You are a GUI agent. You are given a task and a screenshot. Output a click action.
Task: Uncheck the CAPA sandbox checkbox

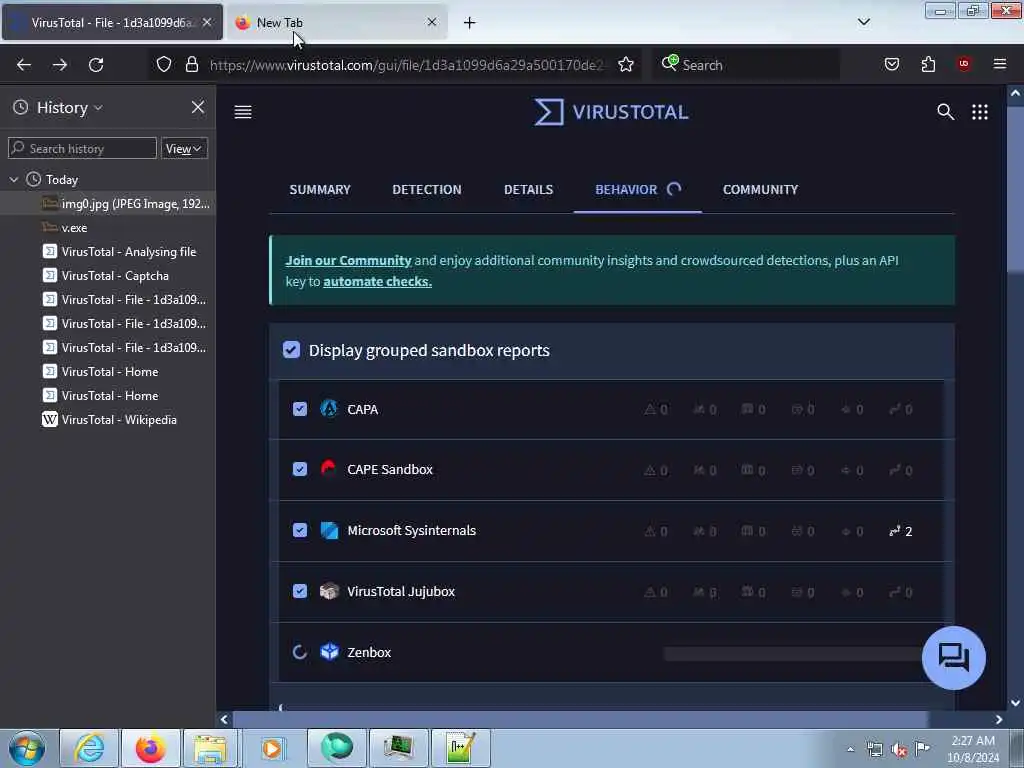(300, 409)
